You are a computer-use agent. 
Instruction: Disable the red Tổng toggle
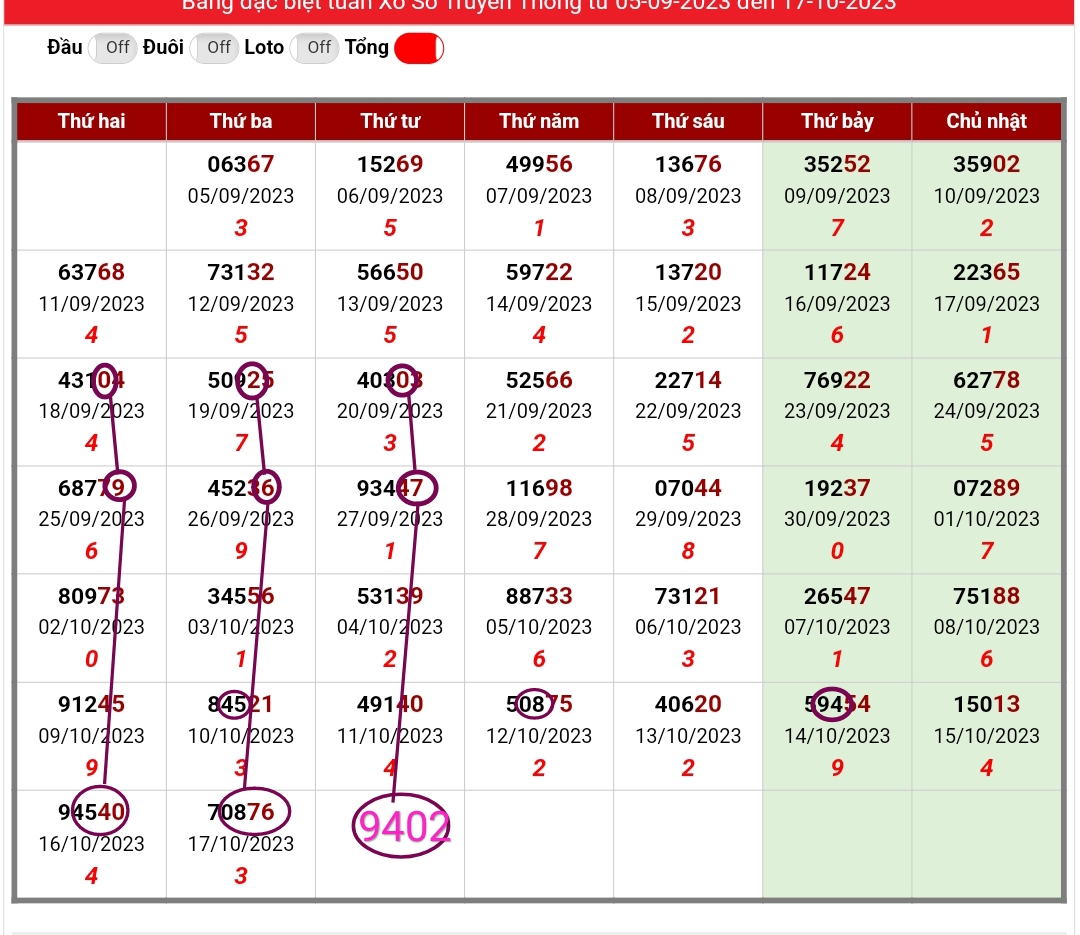pyautogui.click(x=419, y=48)
